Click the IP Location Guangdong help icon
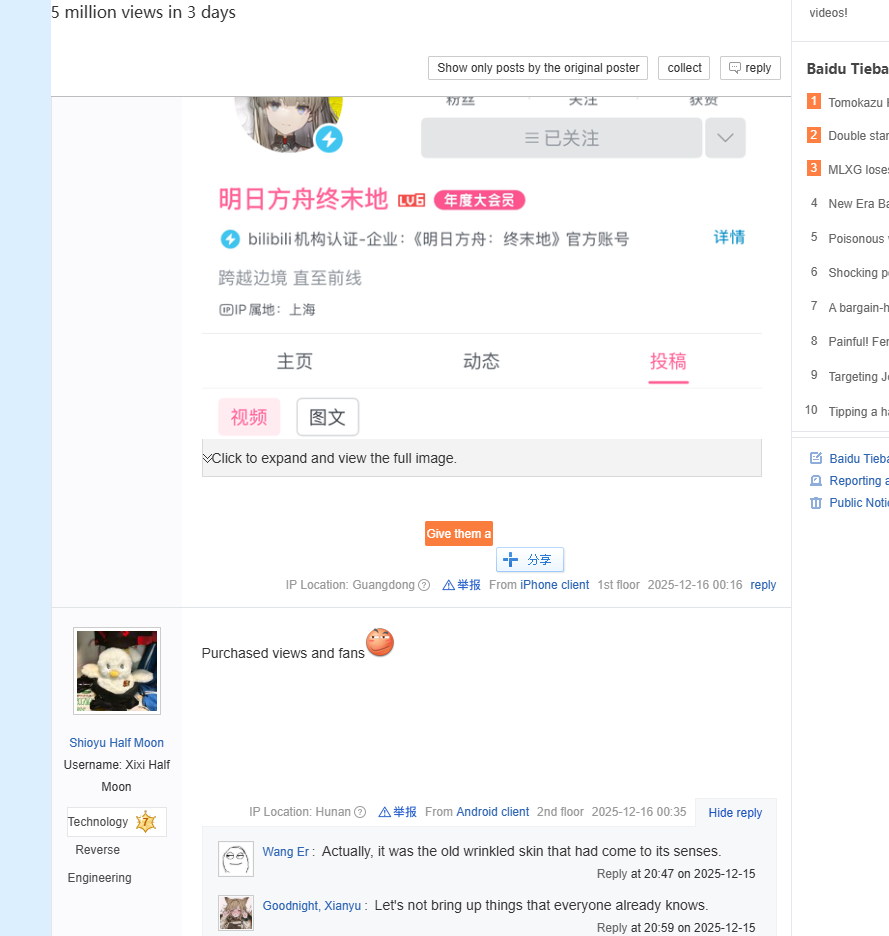 click(424, 585)
